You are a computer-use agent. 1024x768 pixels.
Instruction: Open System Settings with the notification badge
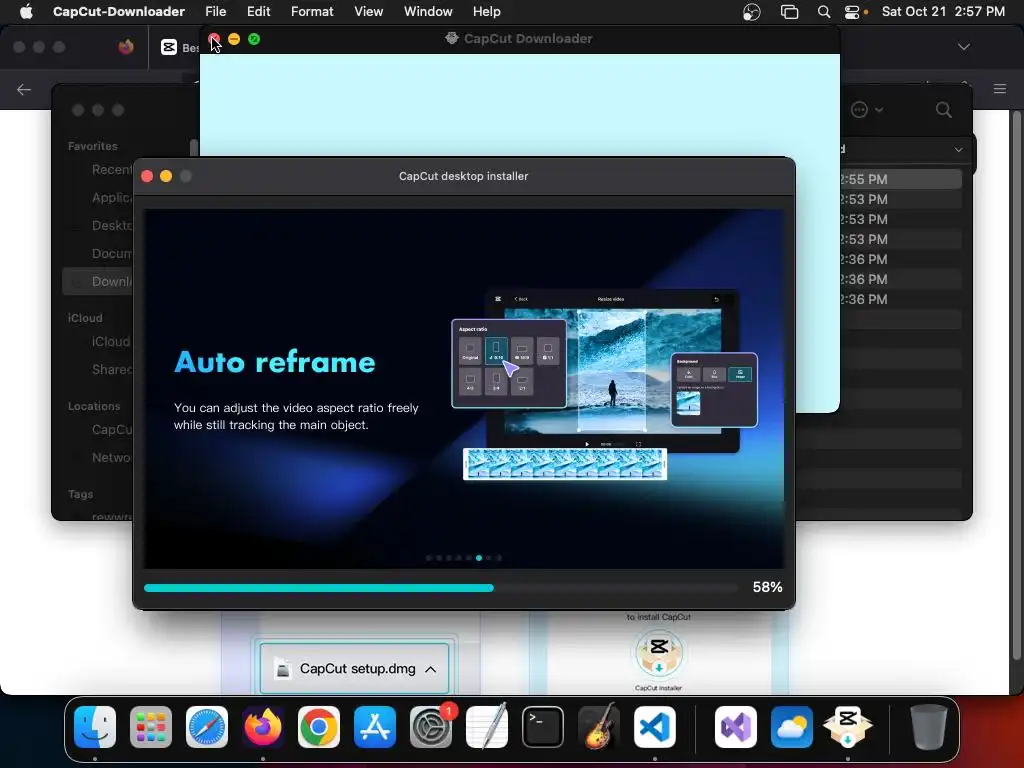tap(431, 727)
